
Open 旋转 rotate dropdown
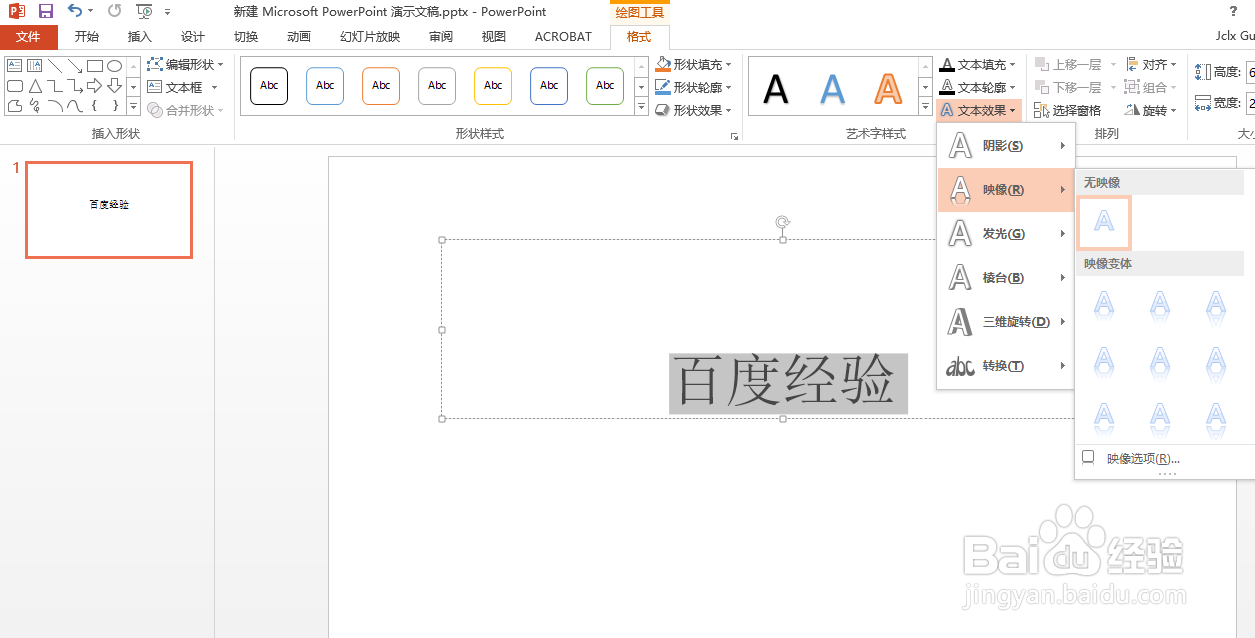(1152, 110)
